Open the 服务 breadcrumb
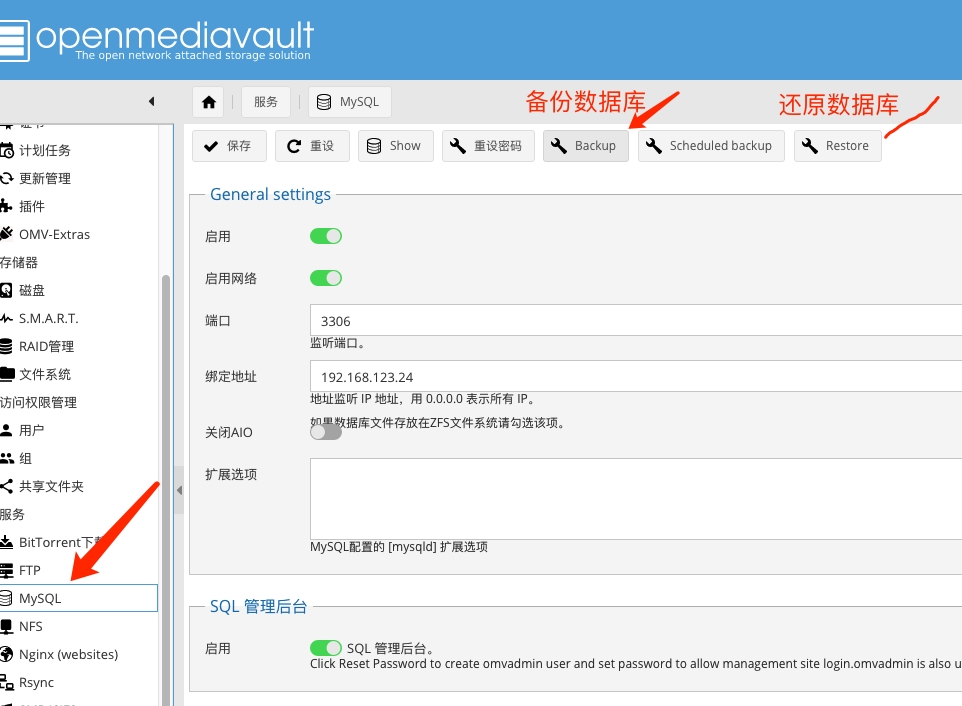This screenshot has width=962, height=706. pyautogui.click(x=266, y=102)
